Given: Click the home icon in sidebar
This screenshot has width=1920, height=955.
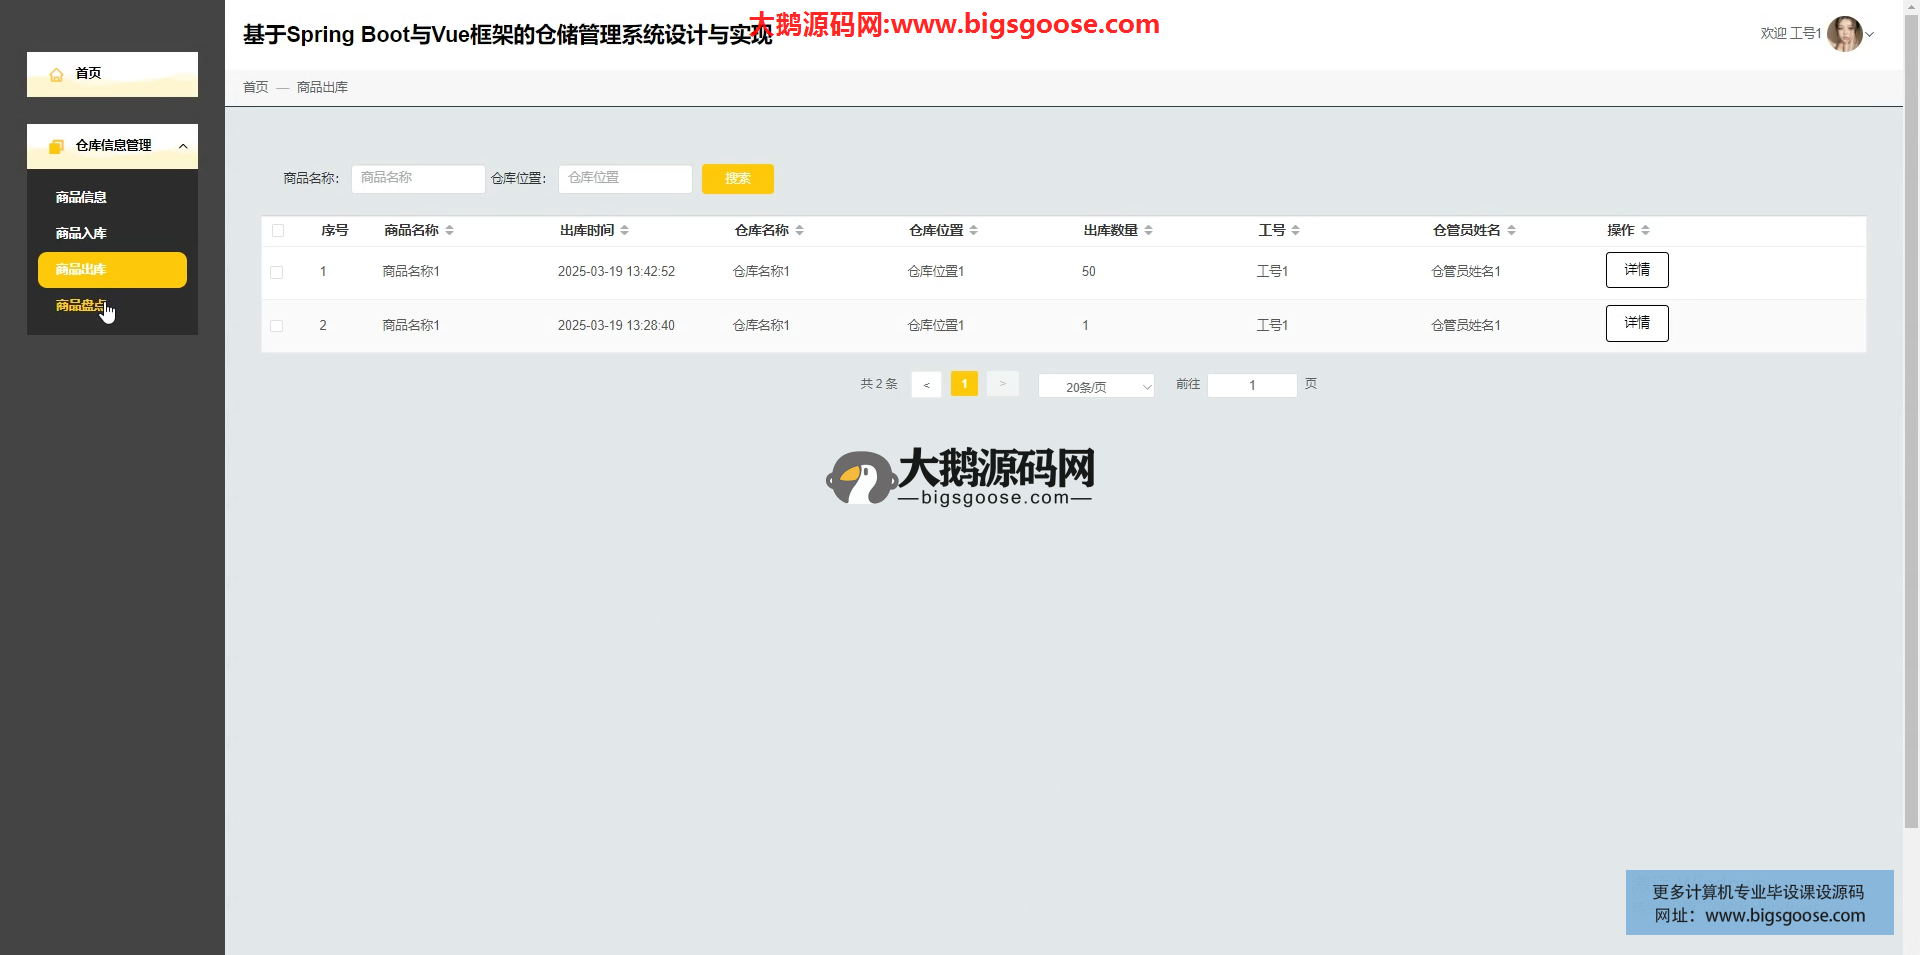Looking at the screenshot, I should click(x=56, y=75).
